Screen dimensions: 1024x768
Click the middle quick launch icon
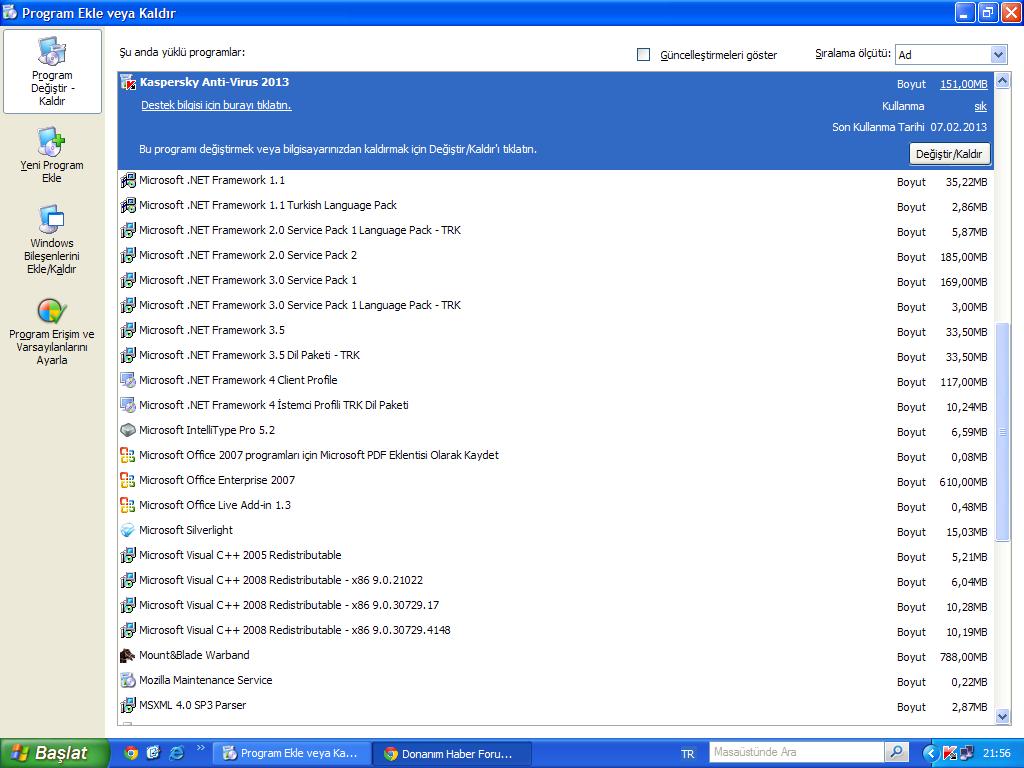153,753
